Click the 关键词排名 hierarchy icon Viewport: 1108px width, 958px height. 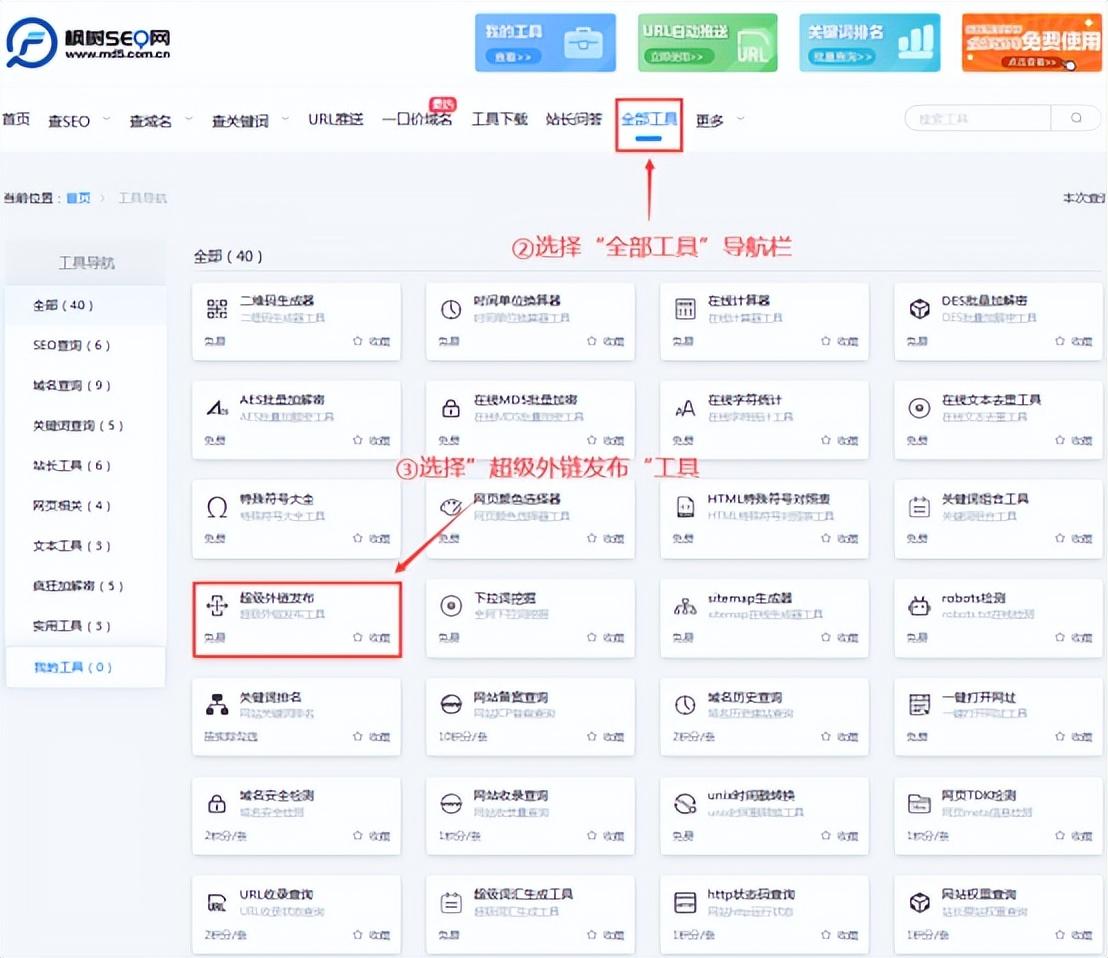[x=217, y=705]
